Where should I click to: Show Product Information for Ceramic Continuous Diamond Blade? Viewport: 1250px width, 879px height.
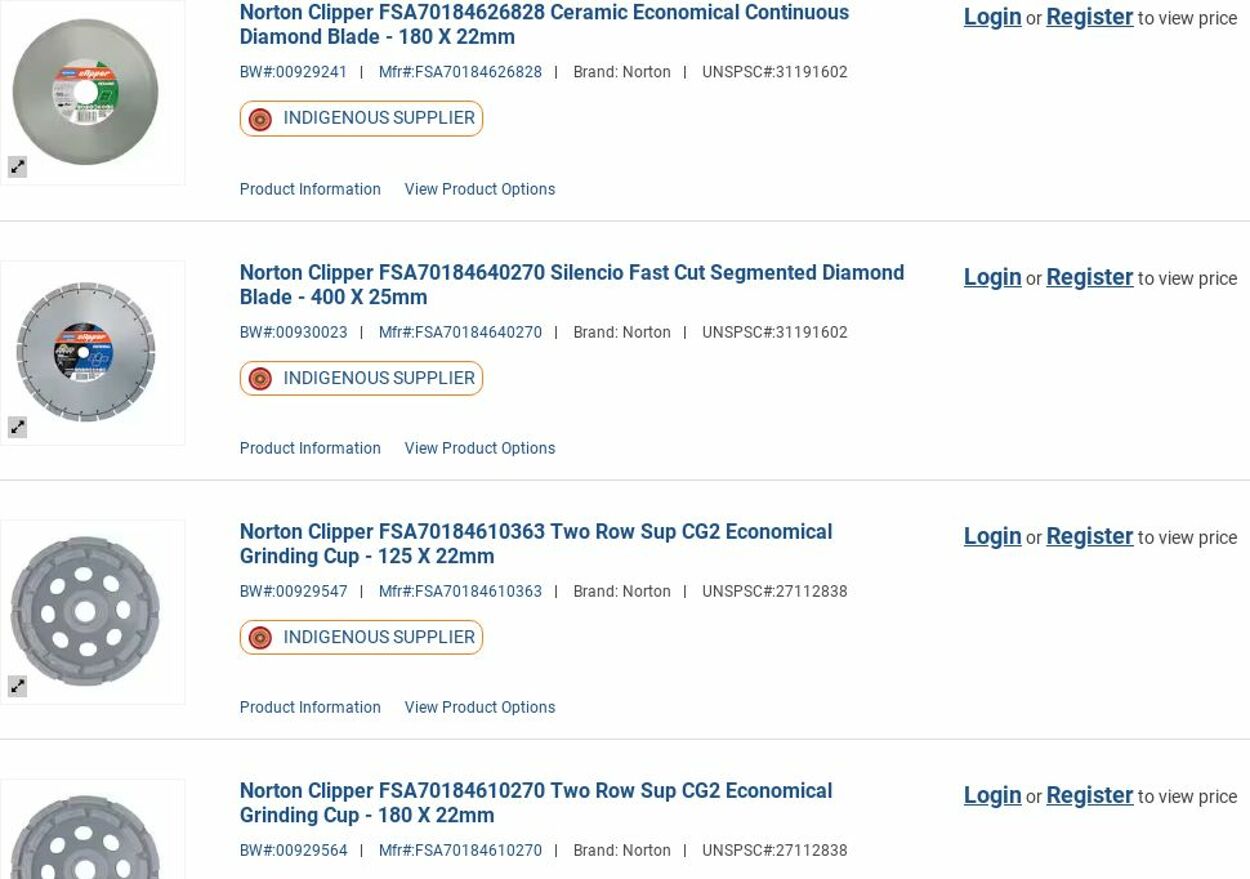[310, 189]
